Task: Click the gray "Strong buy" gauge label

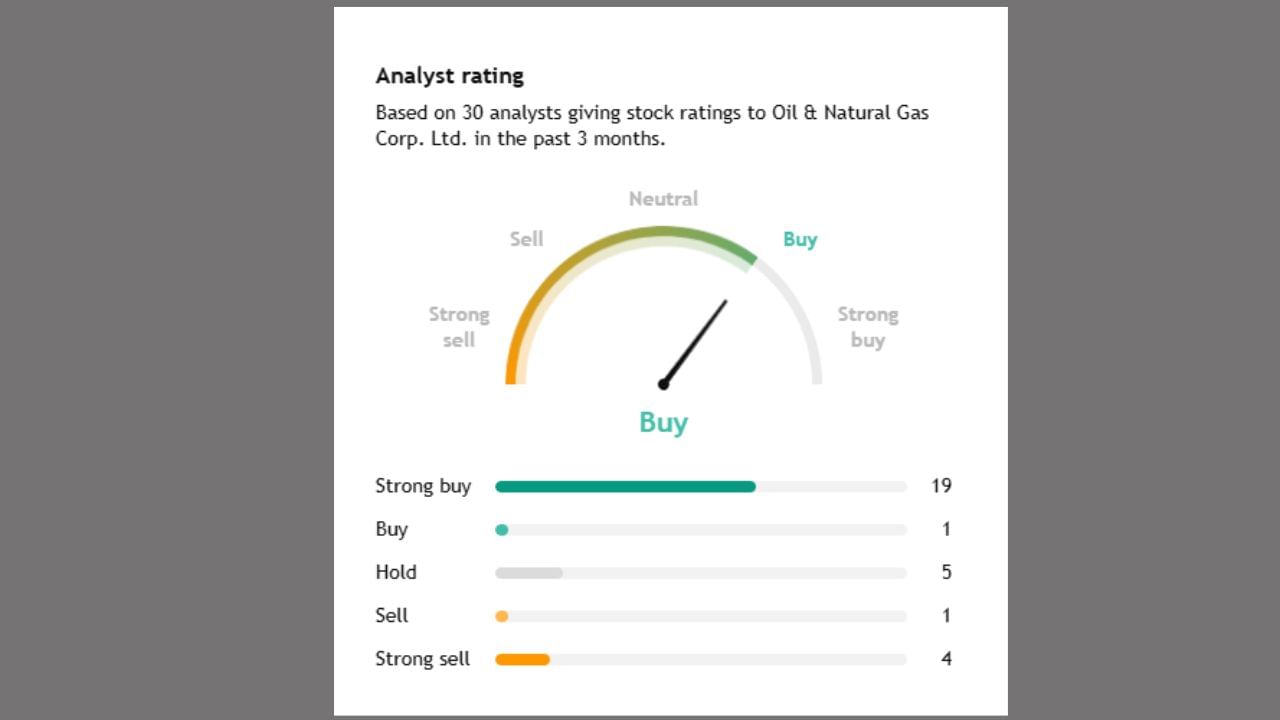Action: pos(867,327)
